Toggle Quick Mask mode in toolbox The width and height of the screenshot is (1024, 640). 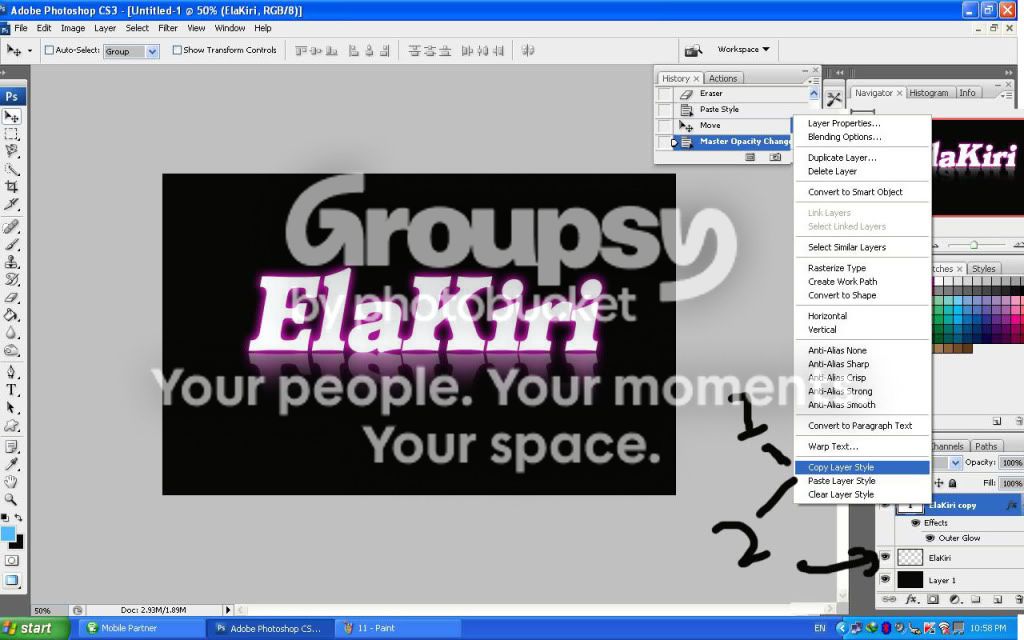tap(12, 560)
